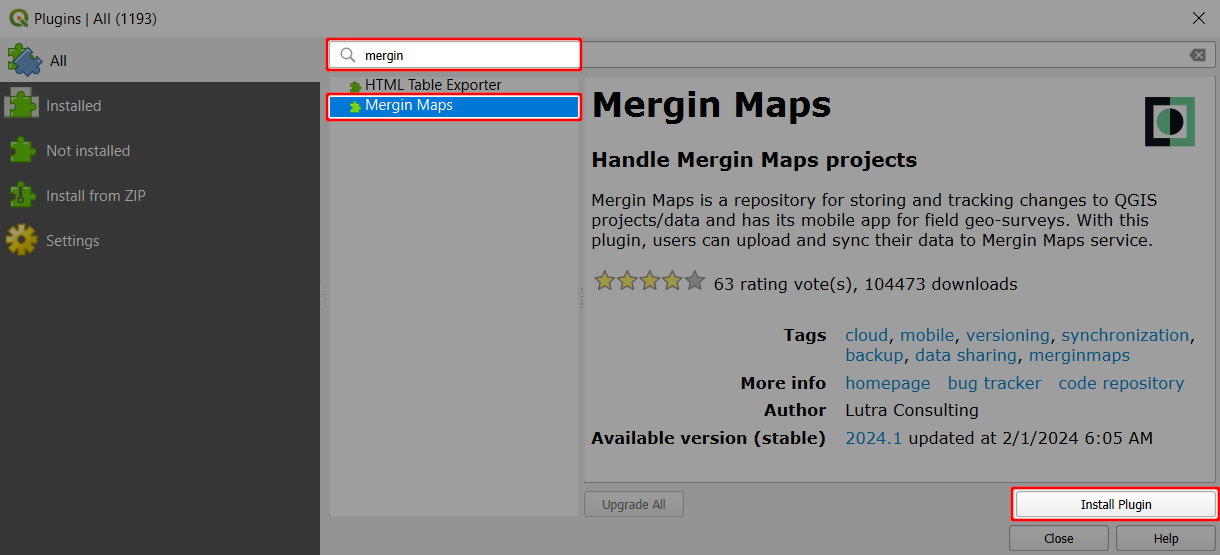The height and width of the screenshot is (555, 1220).
Task: Open Install from ZIP tab
Action: point(160,195)
